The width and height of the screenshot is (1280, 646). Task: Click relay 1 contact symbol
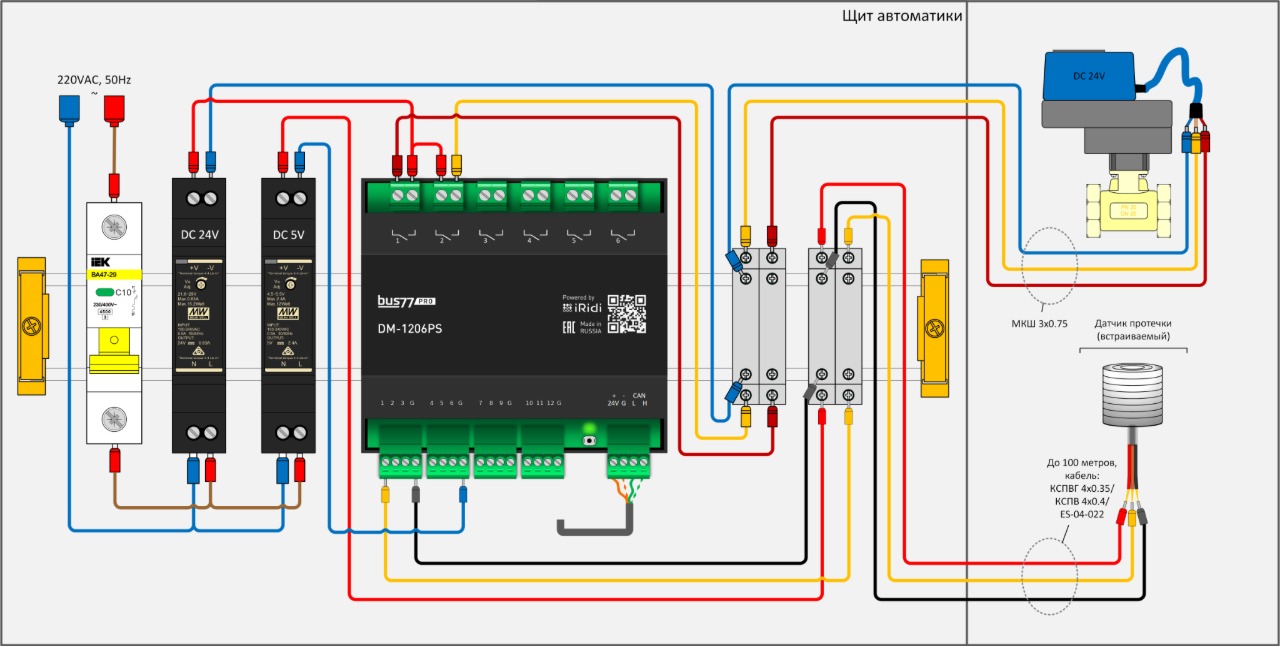(x=404, y=236)
